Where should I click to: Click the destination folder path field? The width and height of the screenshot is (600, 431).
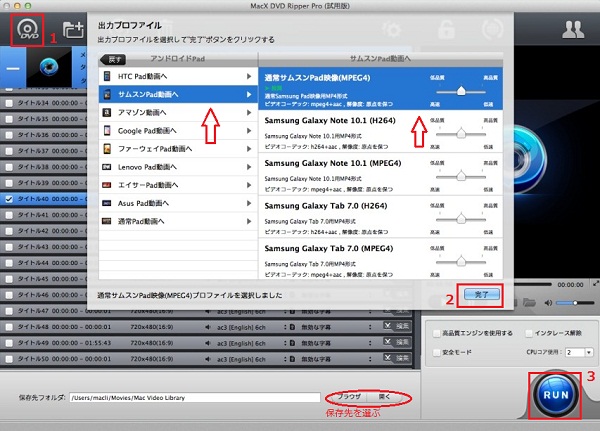(195, 398)
